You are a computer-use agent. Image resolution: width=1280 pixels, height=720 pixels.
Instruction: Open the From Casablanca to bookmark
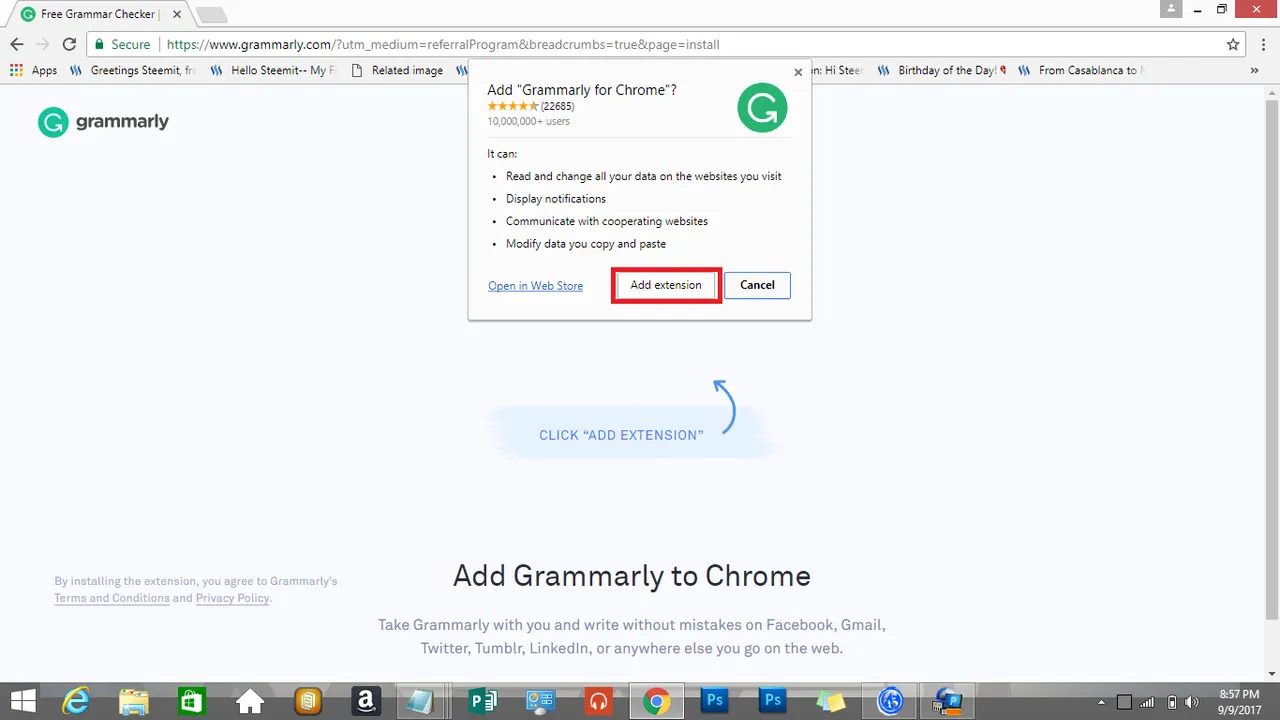point(1081,71)
